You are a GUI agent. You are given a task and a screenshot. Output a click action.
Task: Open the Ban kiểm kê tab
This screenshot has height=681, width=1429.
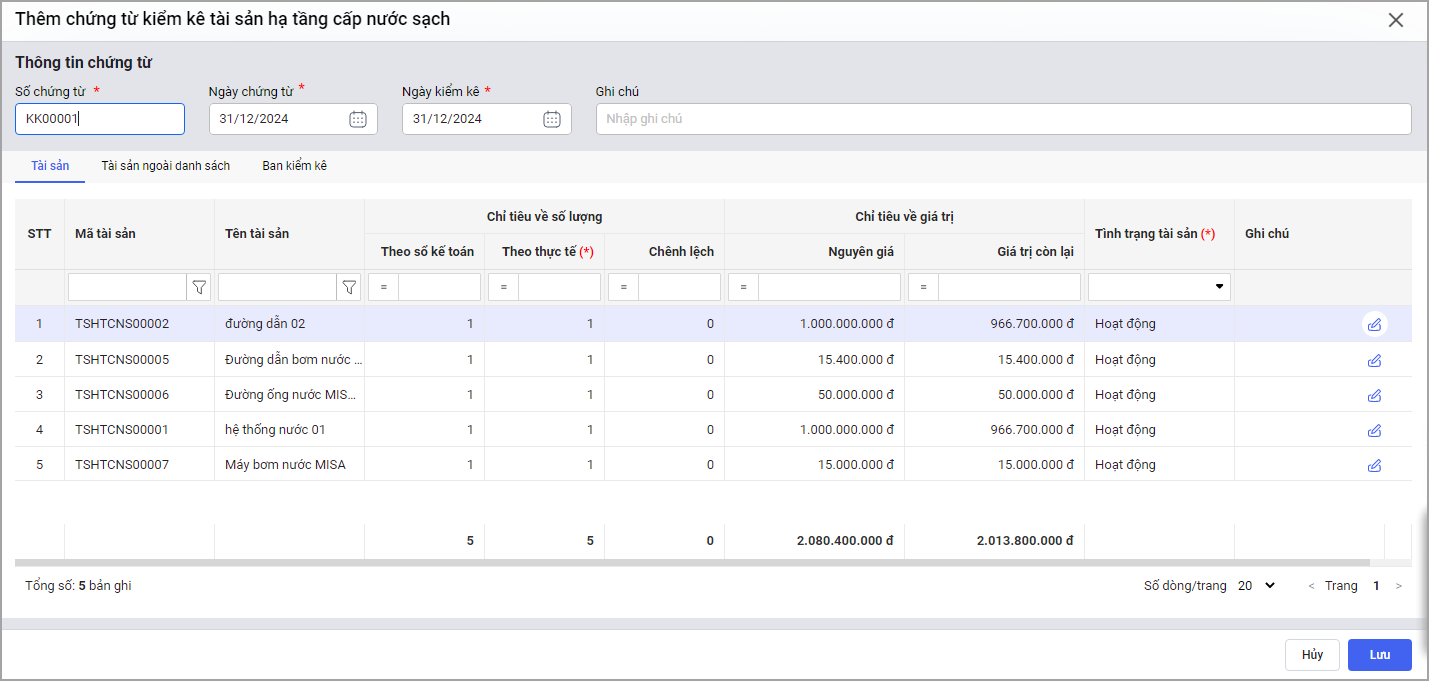tap(295, 166)
